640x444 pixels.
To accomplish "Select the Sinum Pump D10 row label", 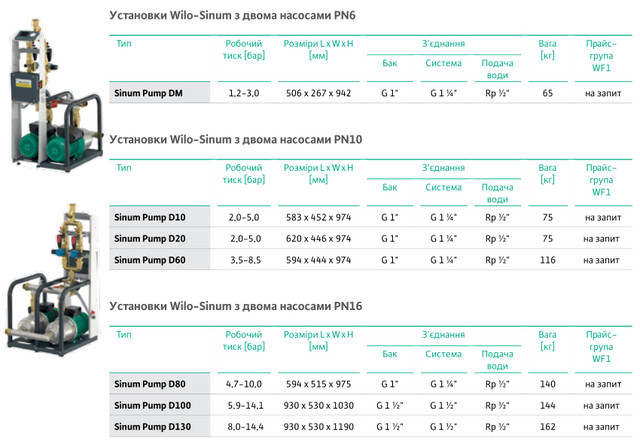I will [148, 218].
